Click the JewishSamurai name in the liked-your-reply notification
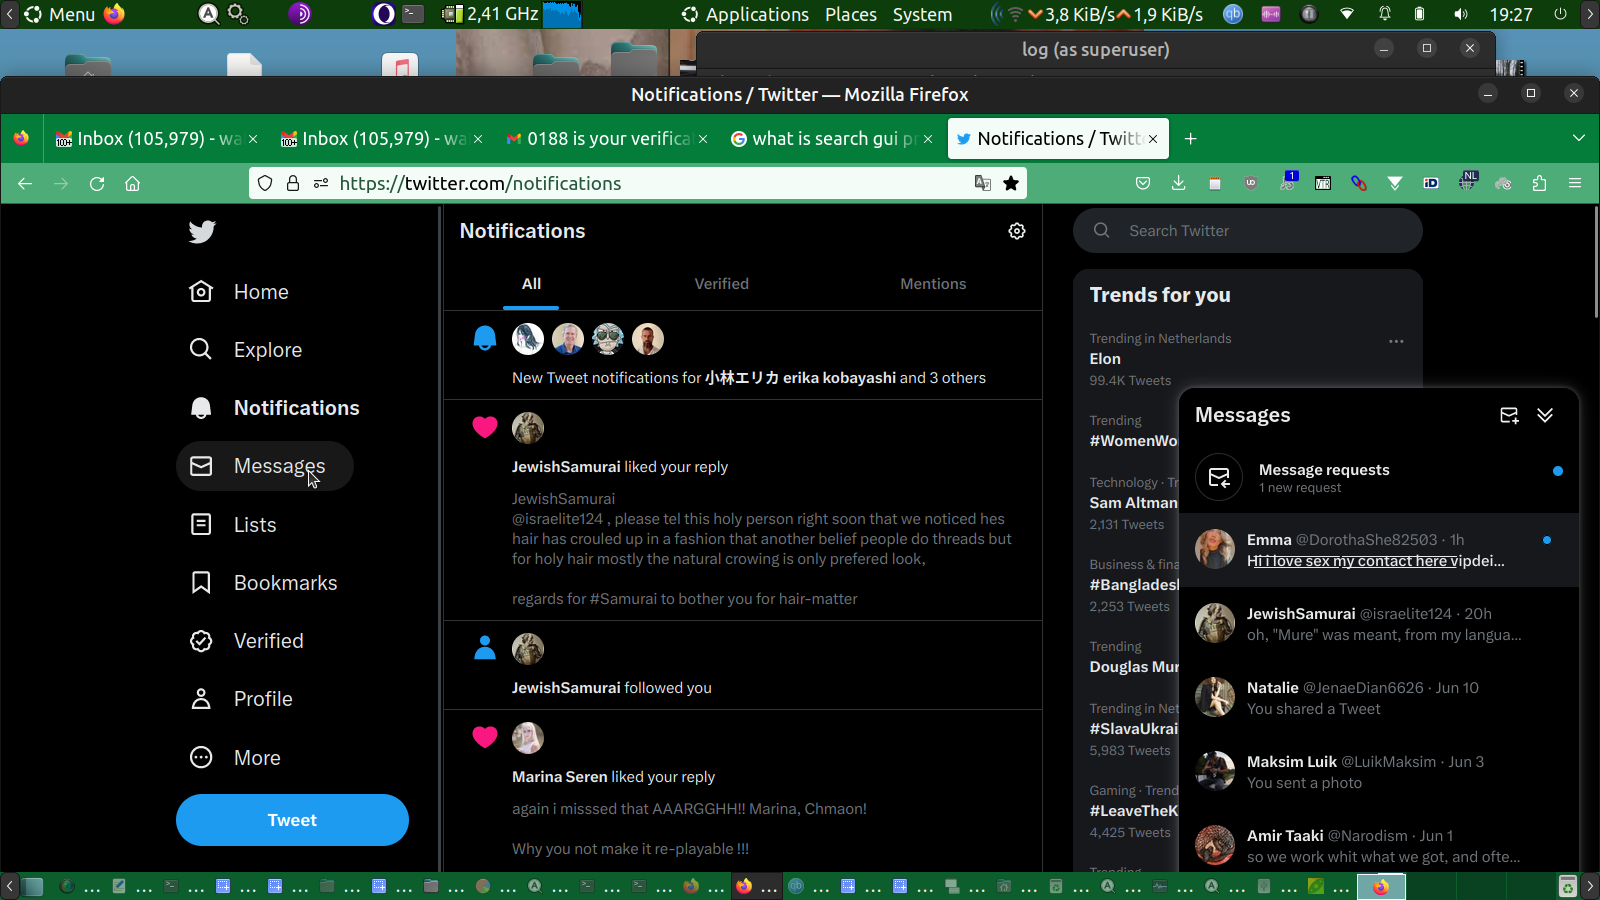 [x=566, y=467]
